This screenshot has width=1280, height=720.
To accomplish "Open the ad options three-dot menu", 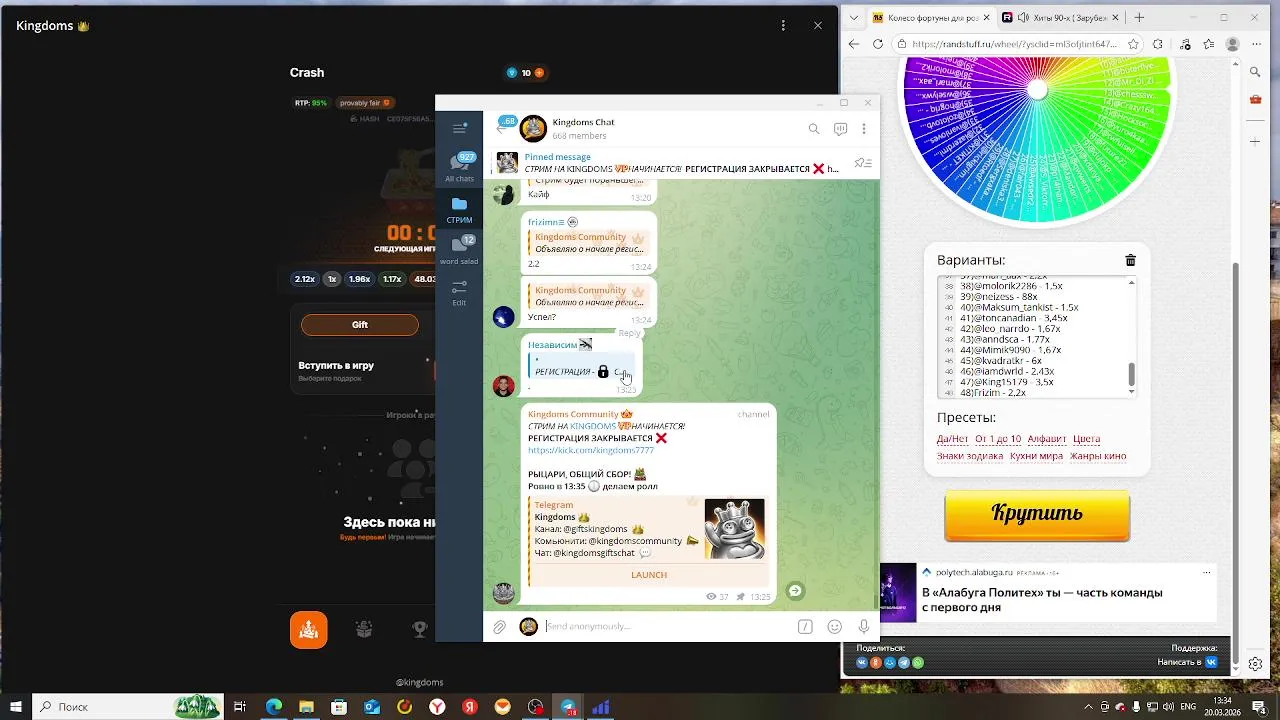I will [1207, 573].
